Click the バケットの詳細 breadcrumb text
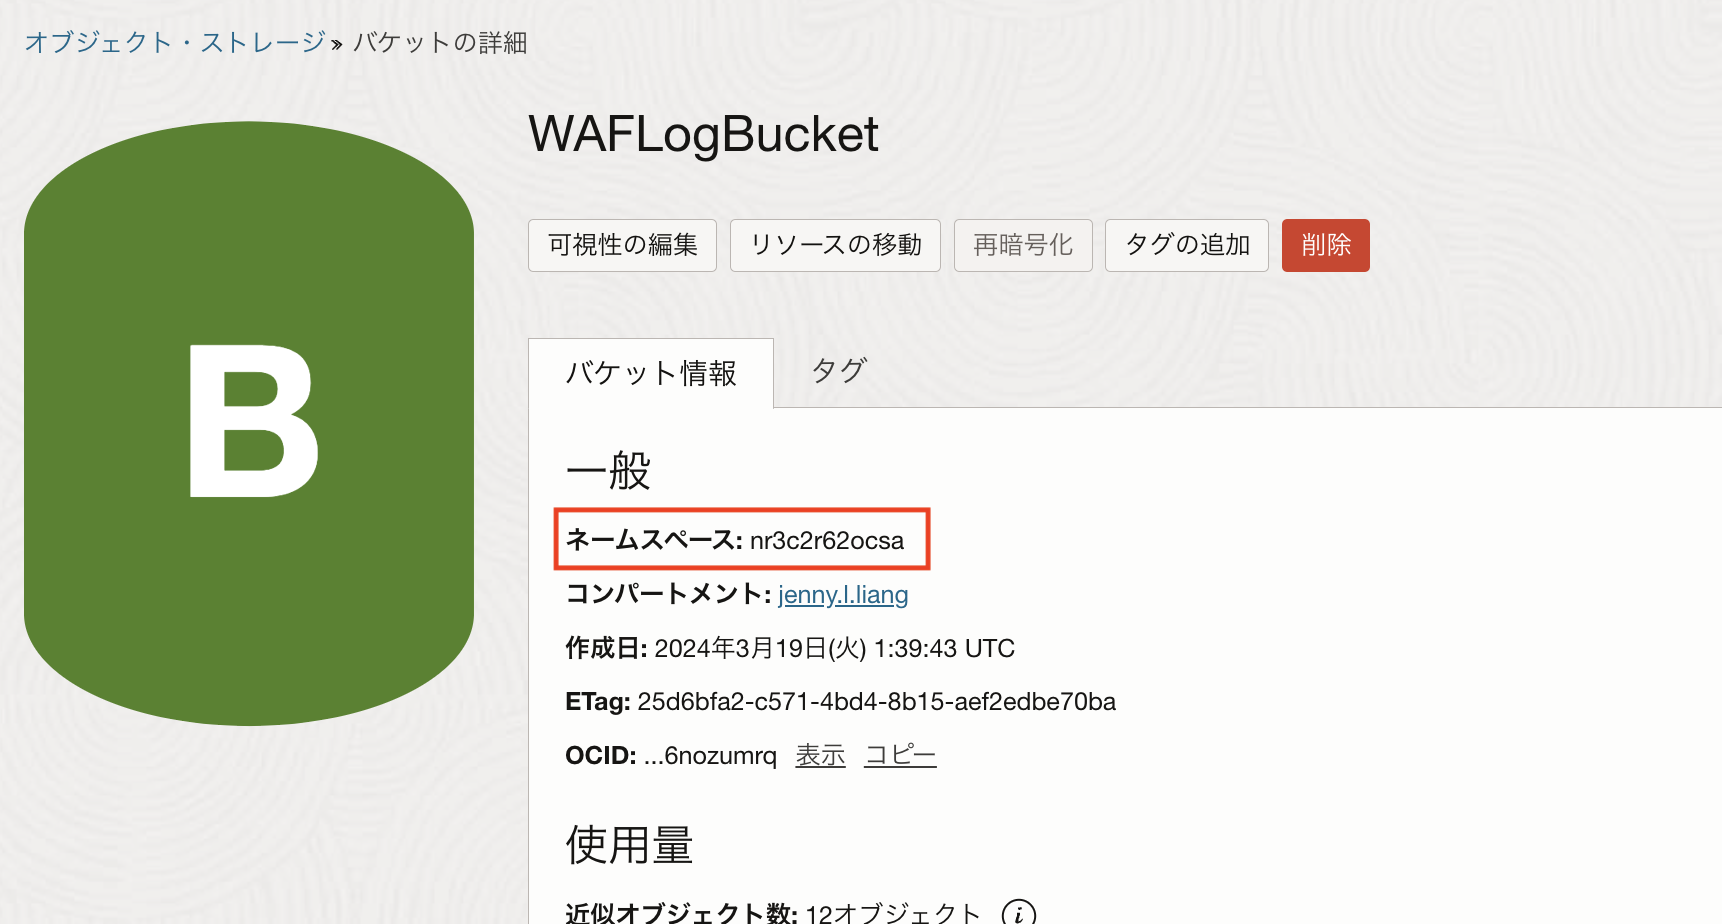The width and height of the screenshot is (1722, 924). coord(440,42)
